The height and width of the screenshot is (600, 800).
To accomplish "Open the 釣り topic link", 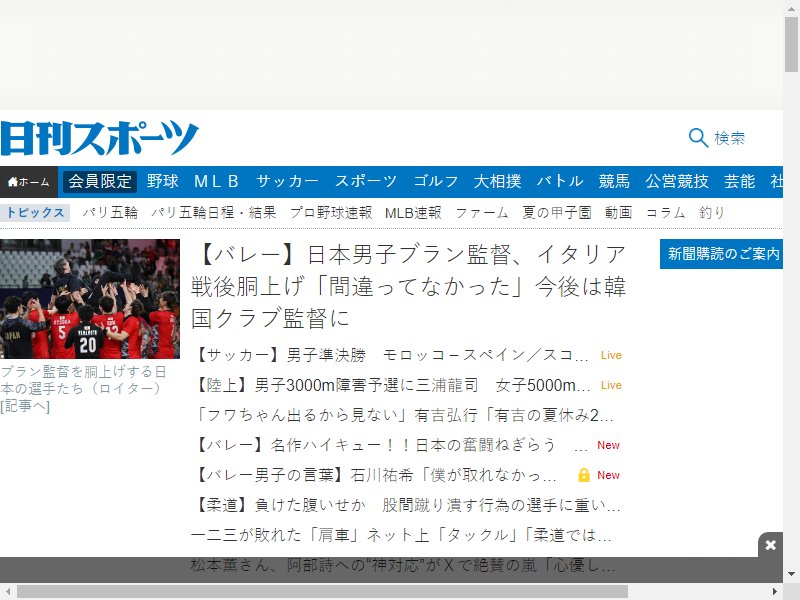I will pos(712,213).
